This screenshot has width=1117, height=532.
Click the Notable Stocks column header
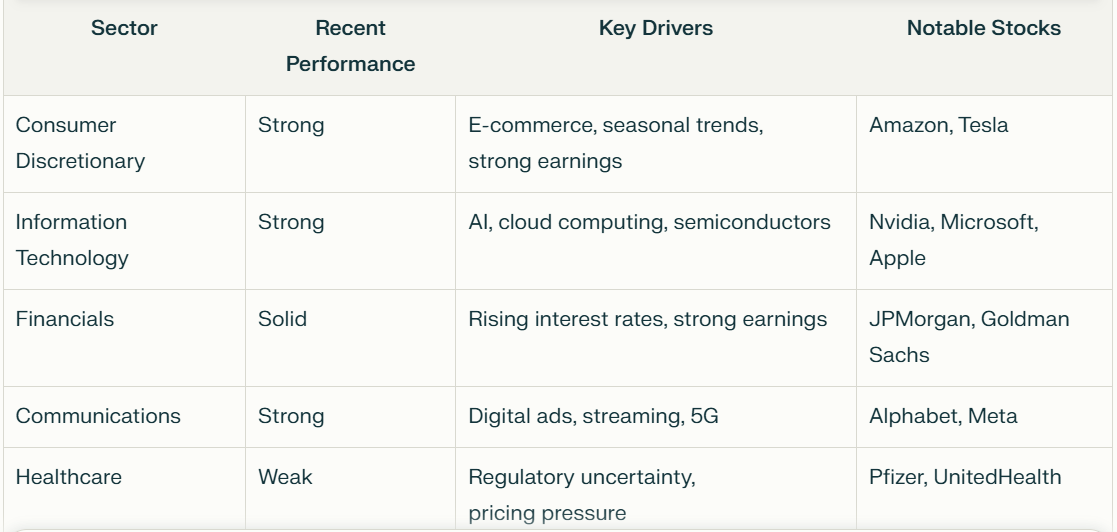point(984,47)
